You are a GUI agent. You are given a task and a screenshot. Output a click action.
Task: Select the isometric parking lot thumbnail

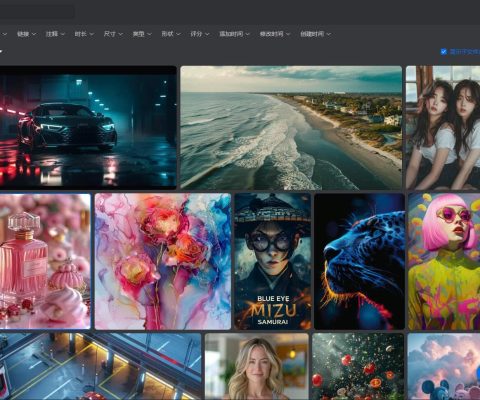coord(100,366)
